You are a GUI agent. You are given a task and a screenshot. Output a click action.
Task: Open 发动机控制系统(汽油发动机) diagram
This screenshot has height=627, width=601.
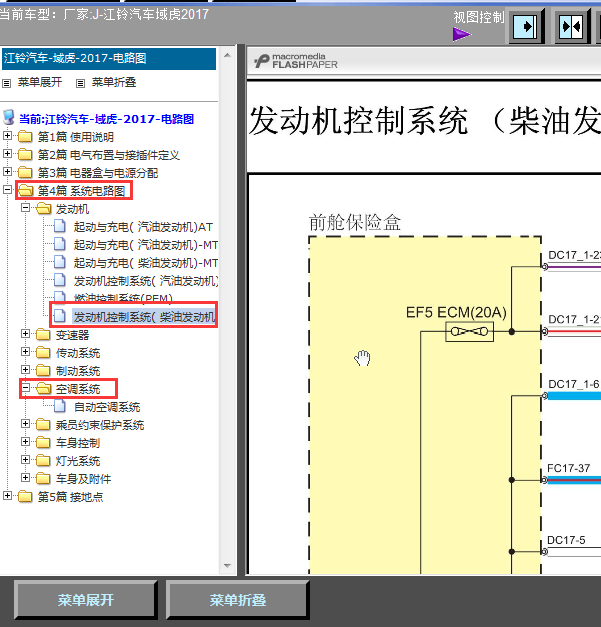click(146, 281)
